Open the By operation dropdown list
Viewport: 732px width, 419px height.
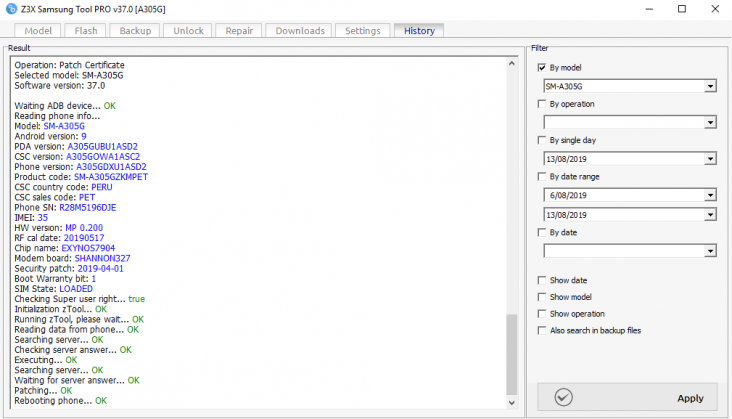(710, 122)
